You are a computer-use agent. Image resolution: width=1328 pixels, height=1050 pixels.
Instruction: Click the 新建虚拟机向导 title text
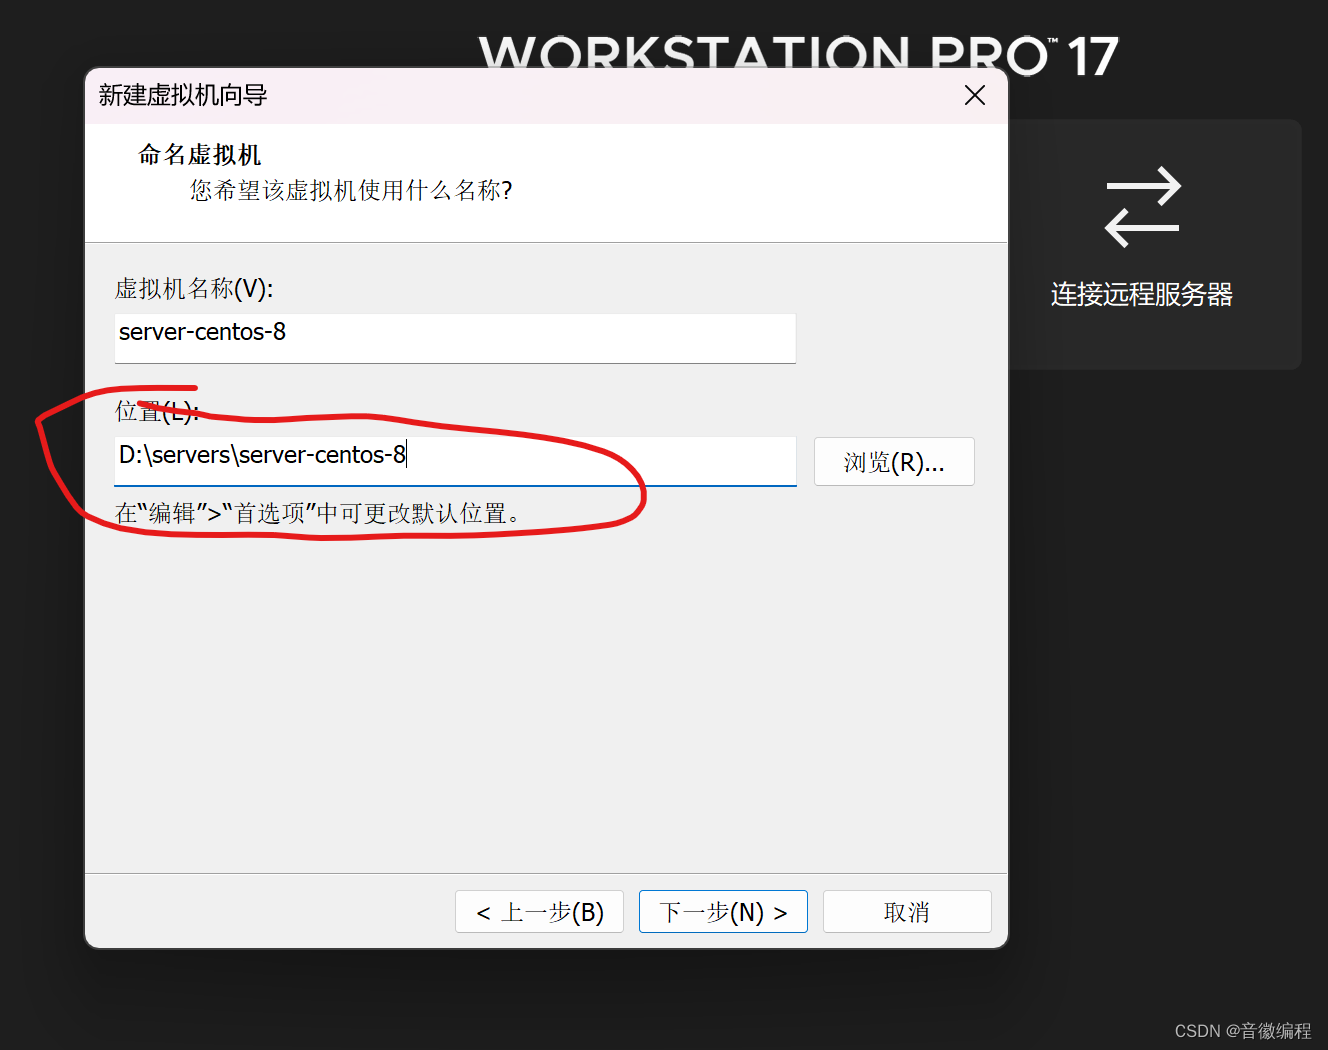tap(183, 95)
